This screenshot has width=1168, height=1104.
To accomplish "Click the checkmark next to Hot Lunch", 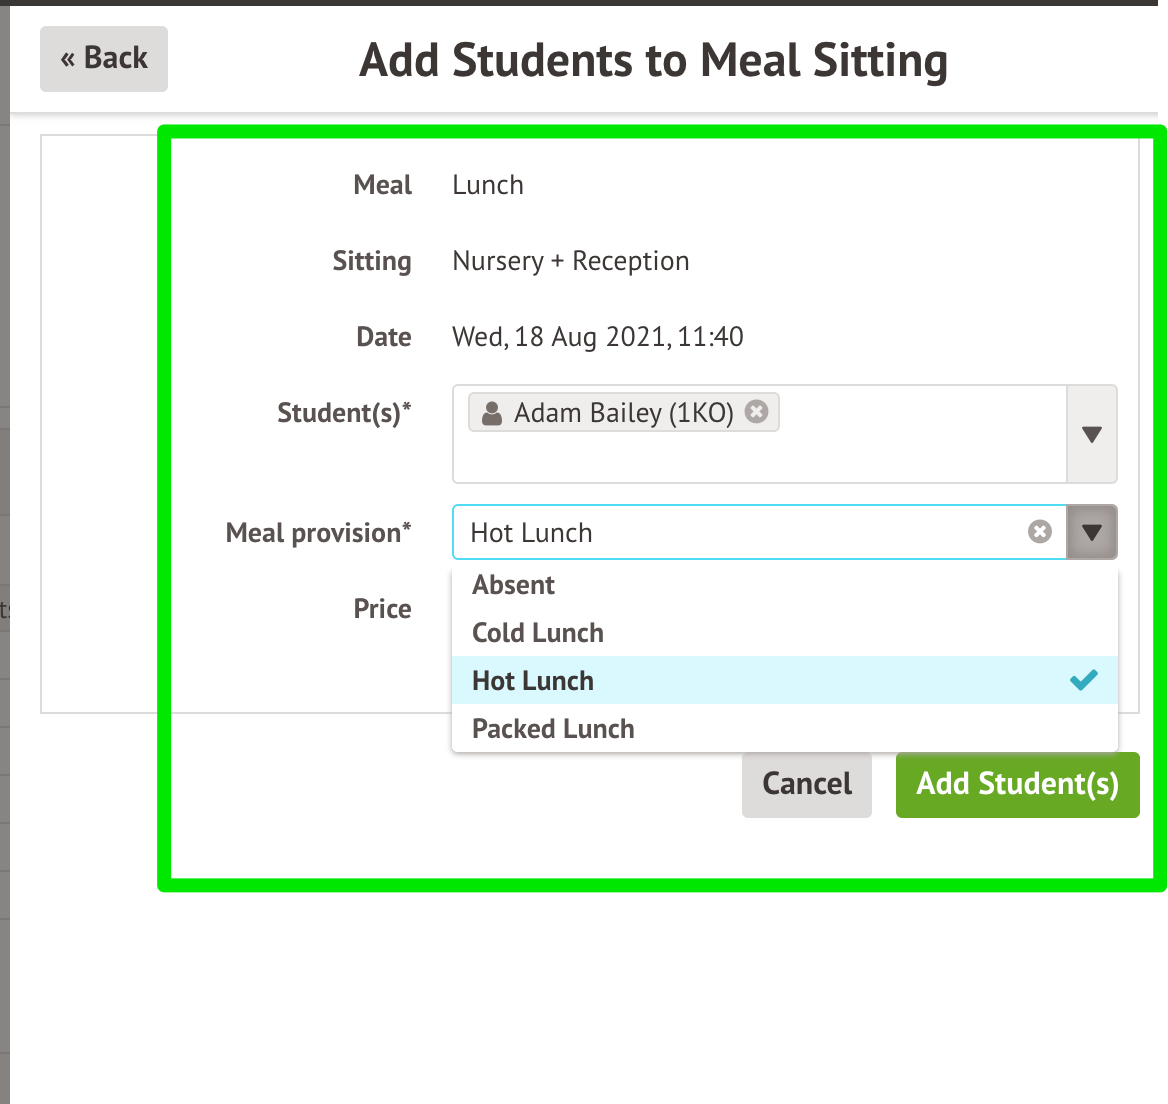I will point(1083,681).
